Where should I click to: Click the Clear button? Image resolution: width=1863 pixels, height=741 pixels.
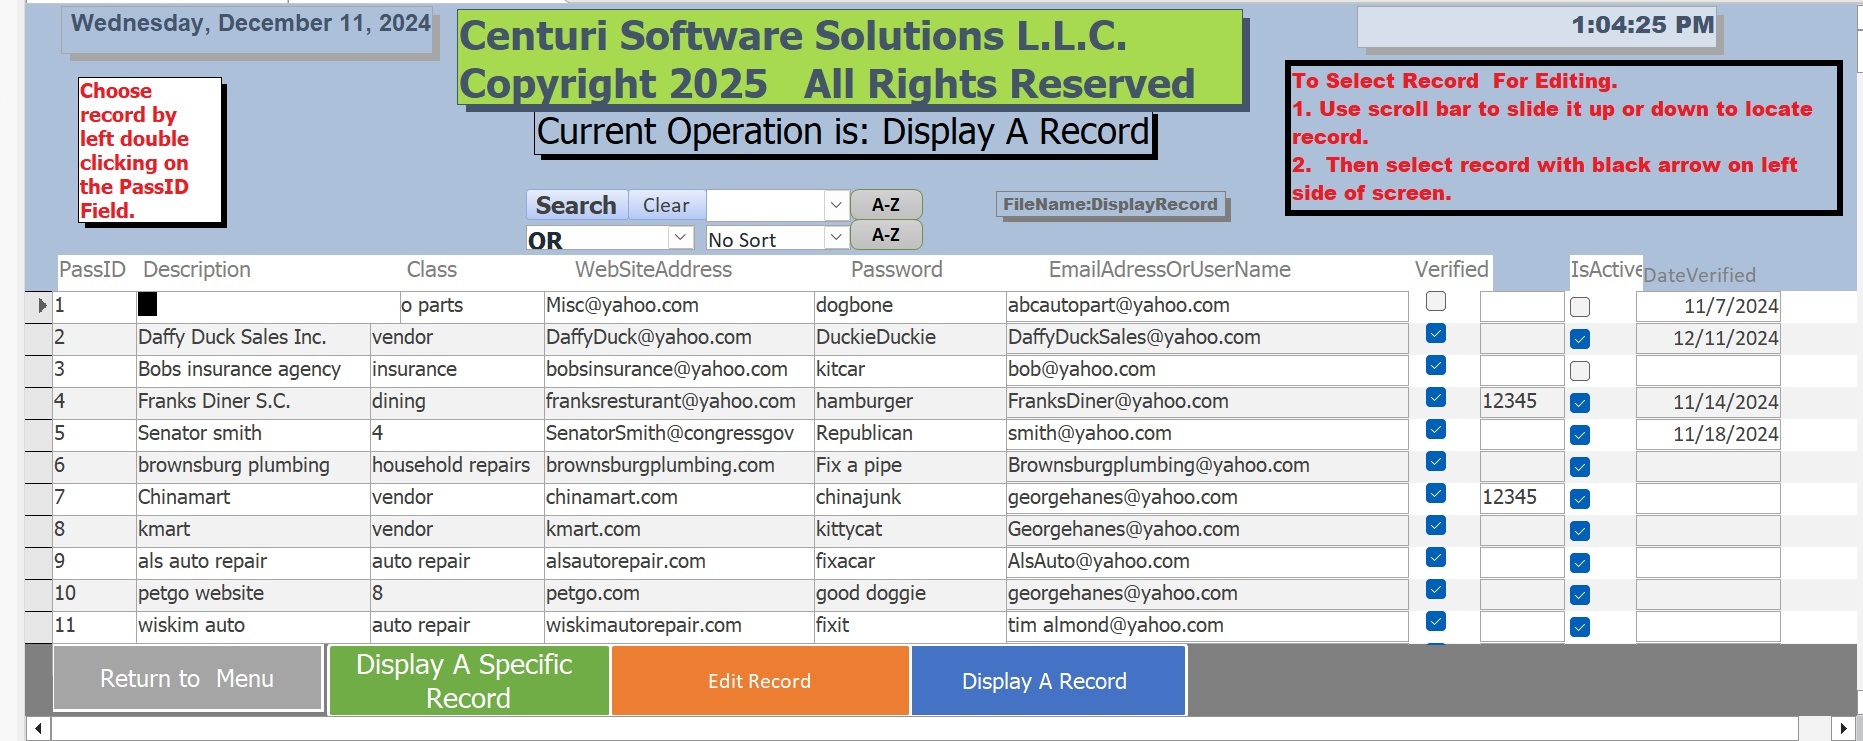[x=666, y=205]
